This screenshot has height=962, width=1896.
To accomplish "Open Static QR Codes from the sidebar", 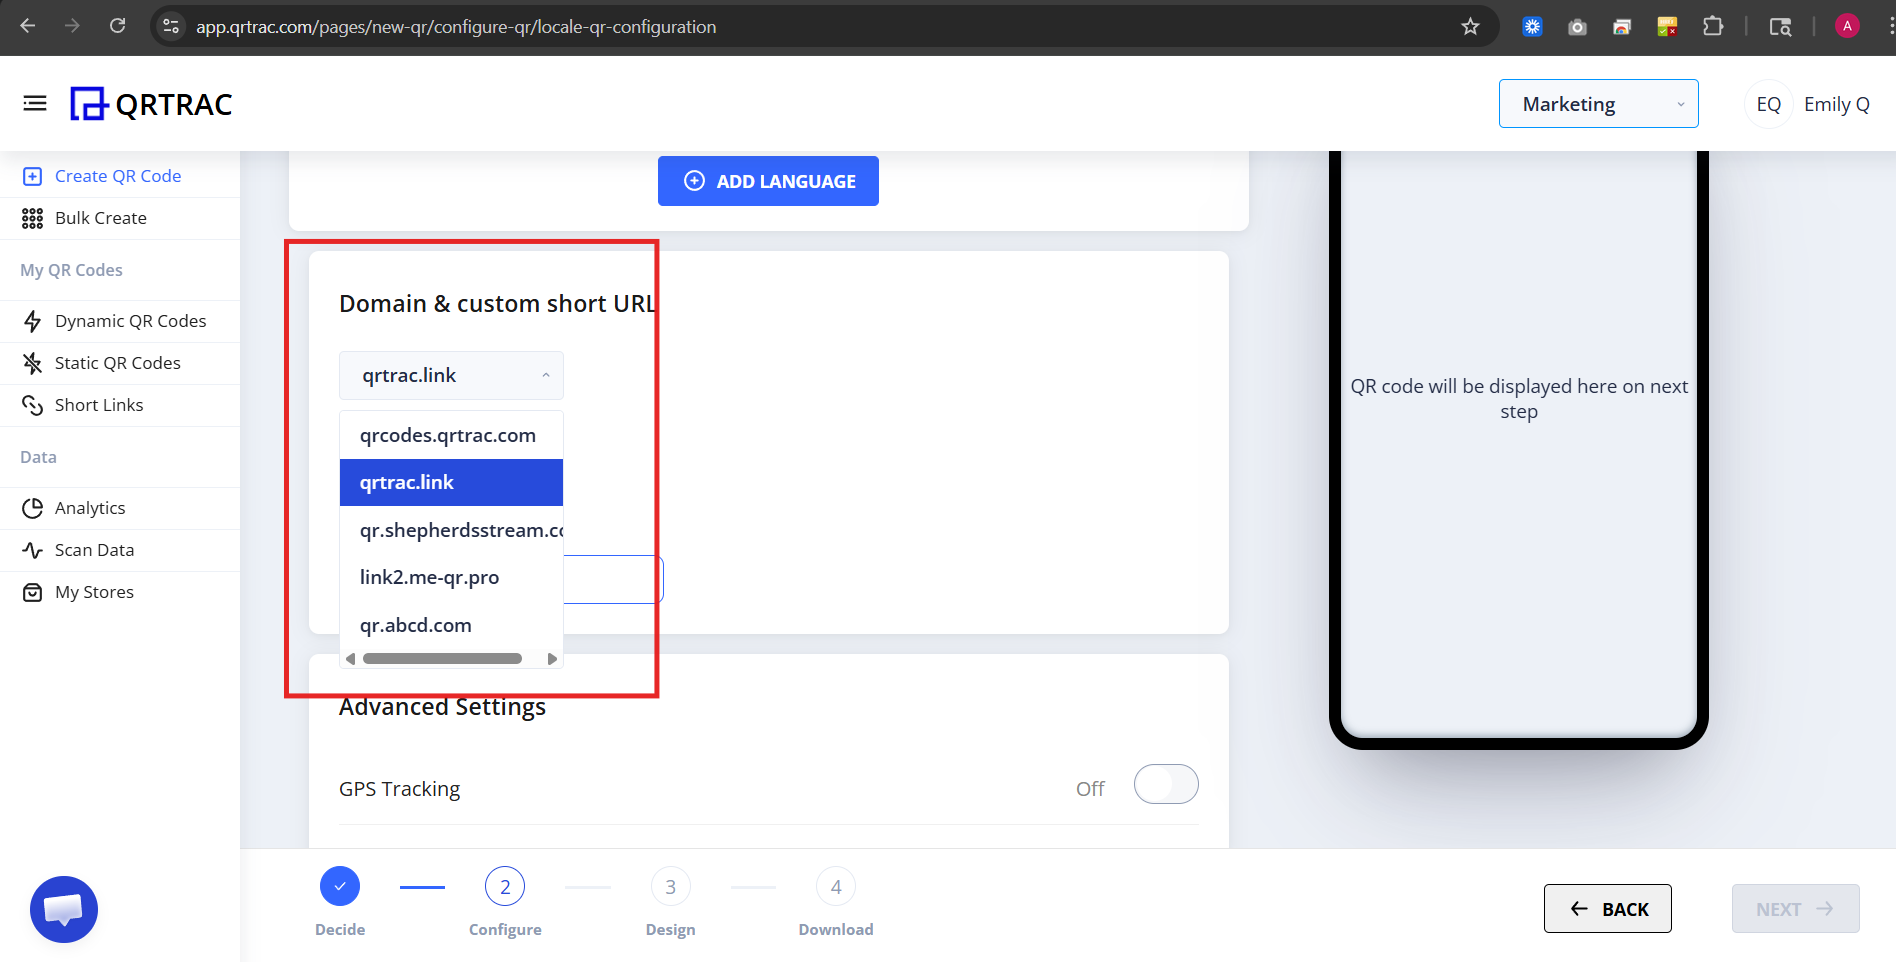I will [118, 362].
